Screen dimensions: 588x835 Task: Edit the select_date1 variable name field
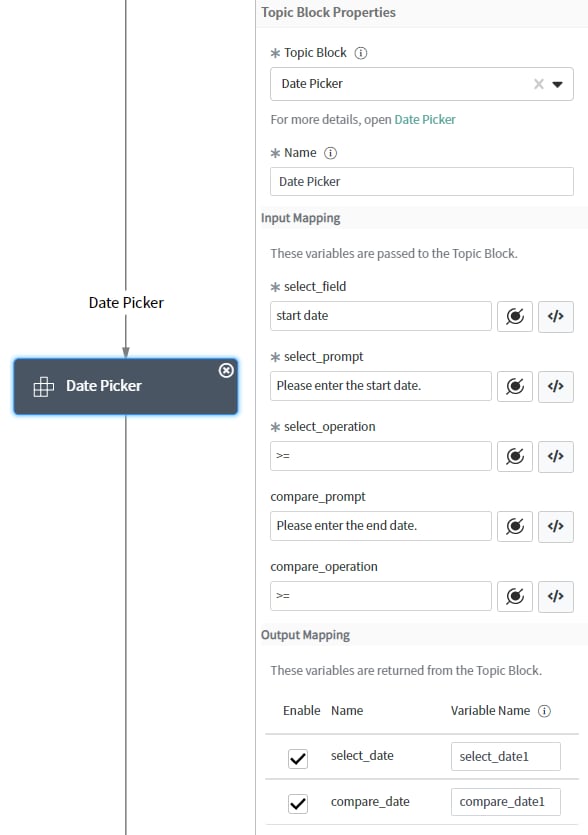[505, 757]
